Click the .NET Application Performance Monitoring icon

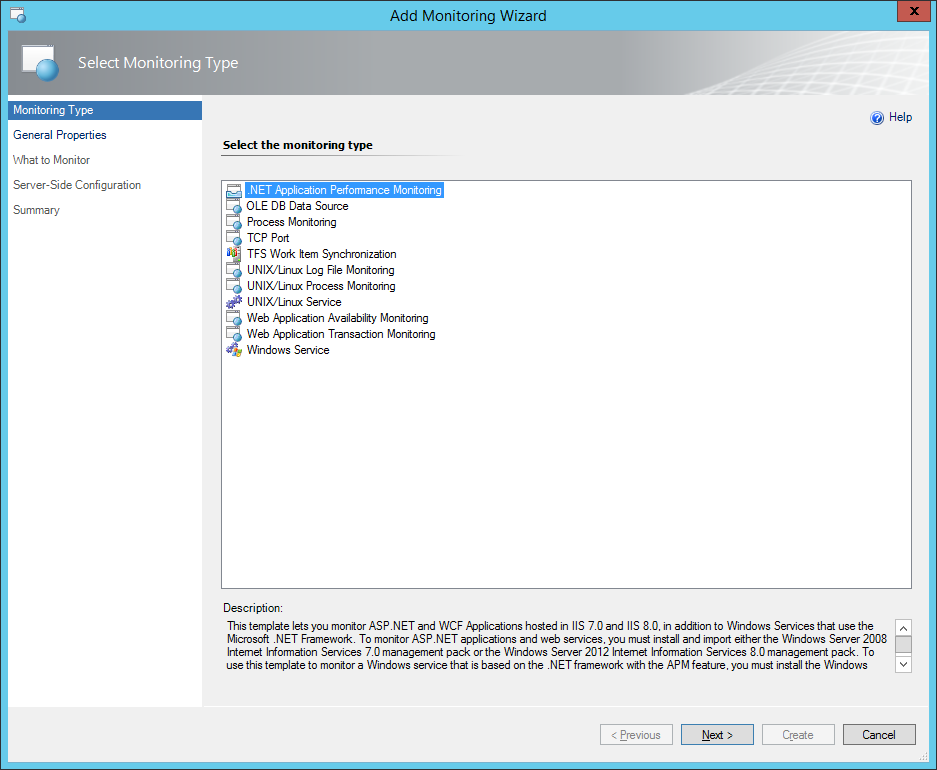234,190
